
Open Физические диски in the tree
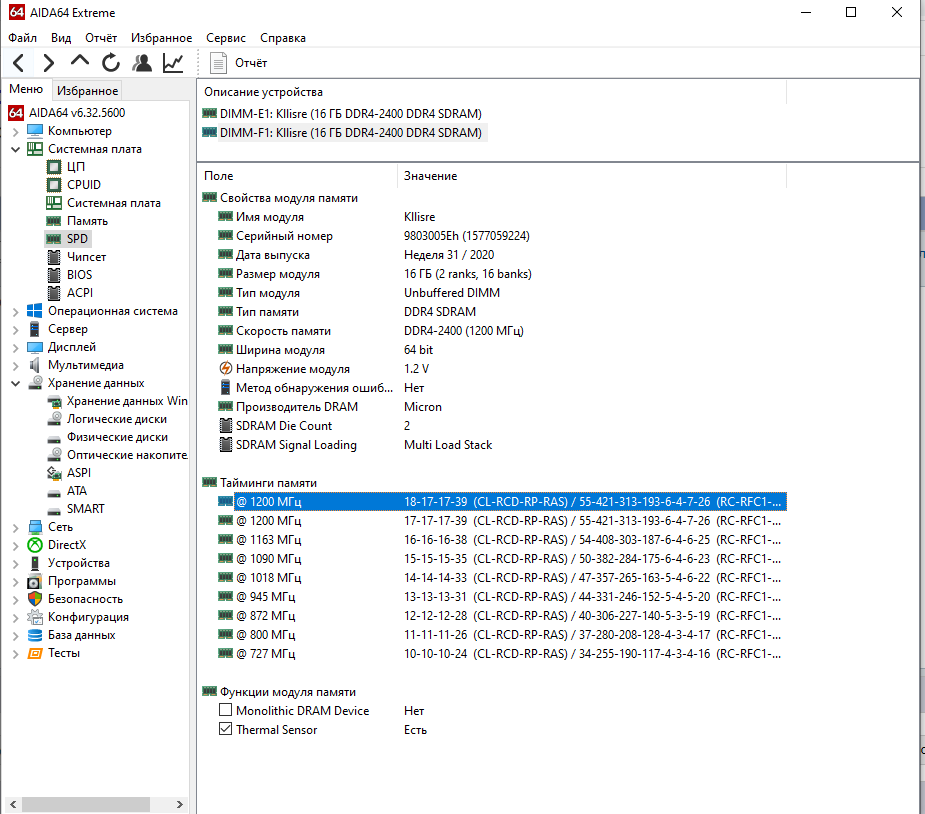(117, 437)
